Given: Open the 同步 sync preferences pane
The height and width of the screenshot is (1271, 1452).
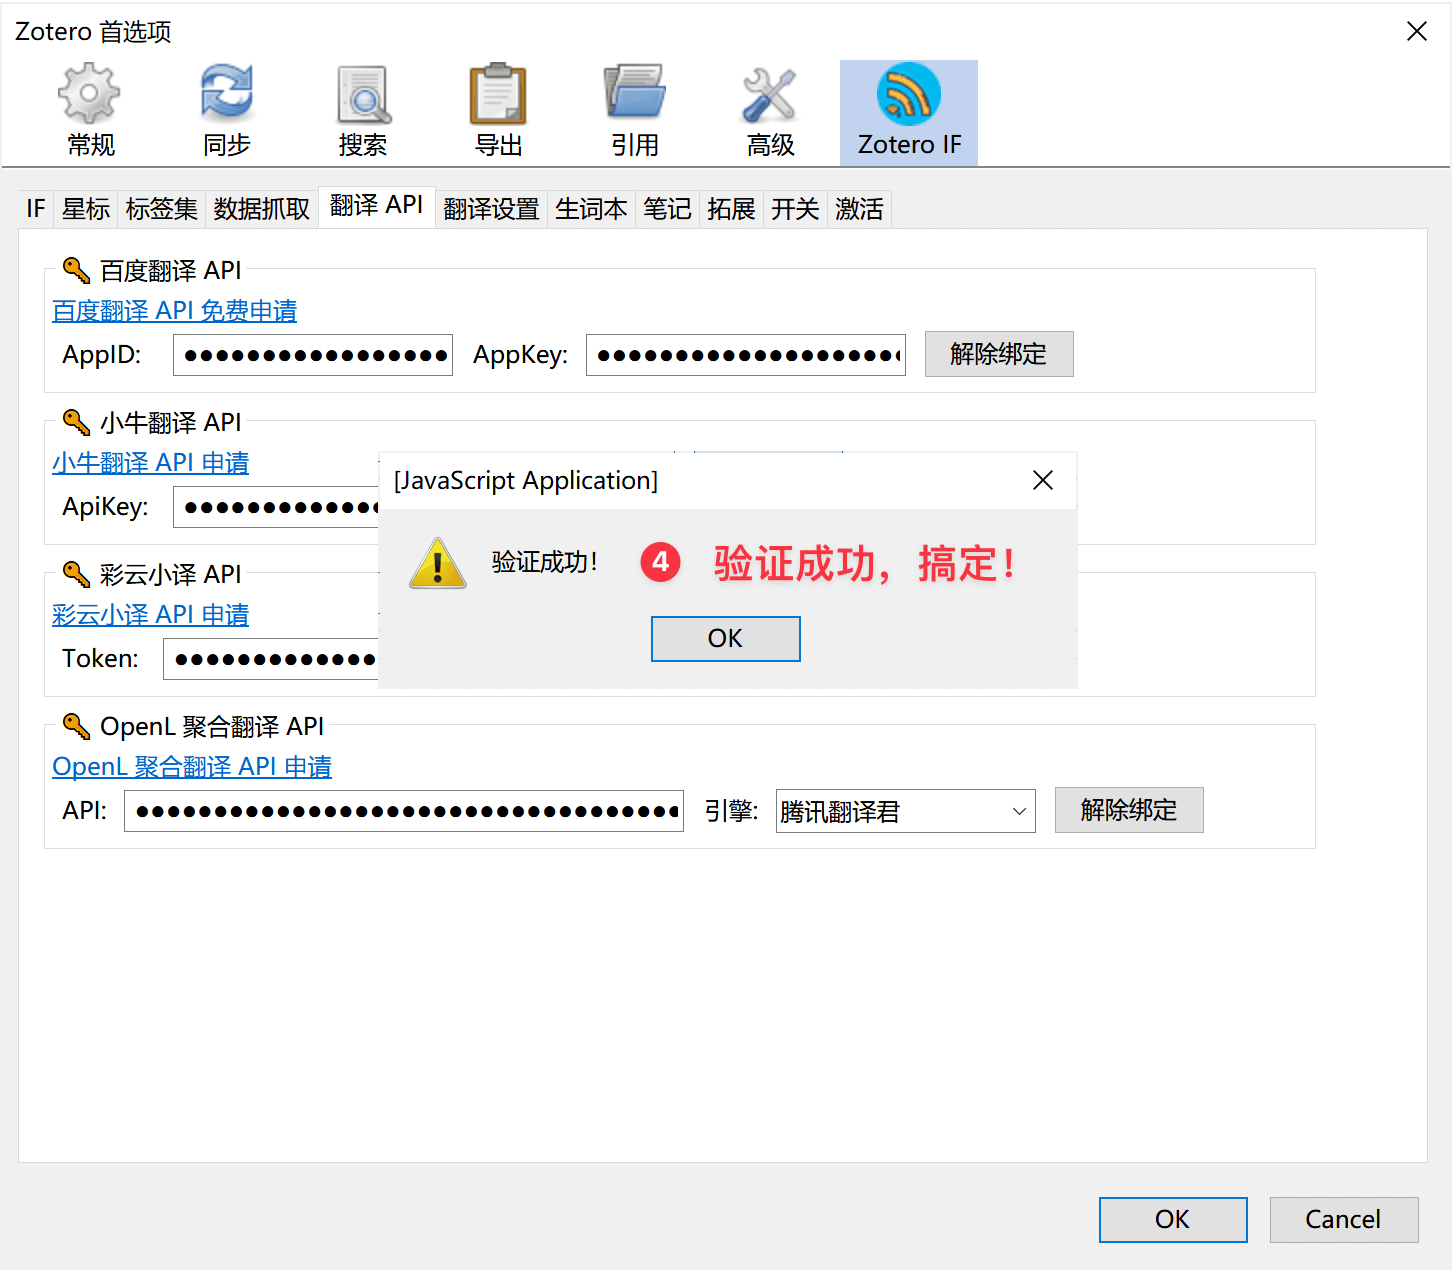Looking at the screenshot, I should coord(226,112).
